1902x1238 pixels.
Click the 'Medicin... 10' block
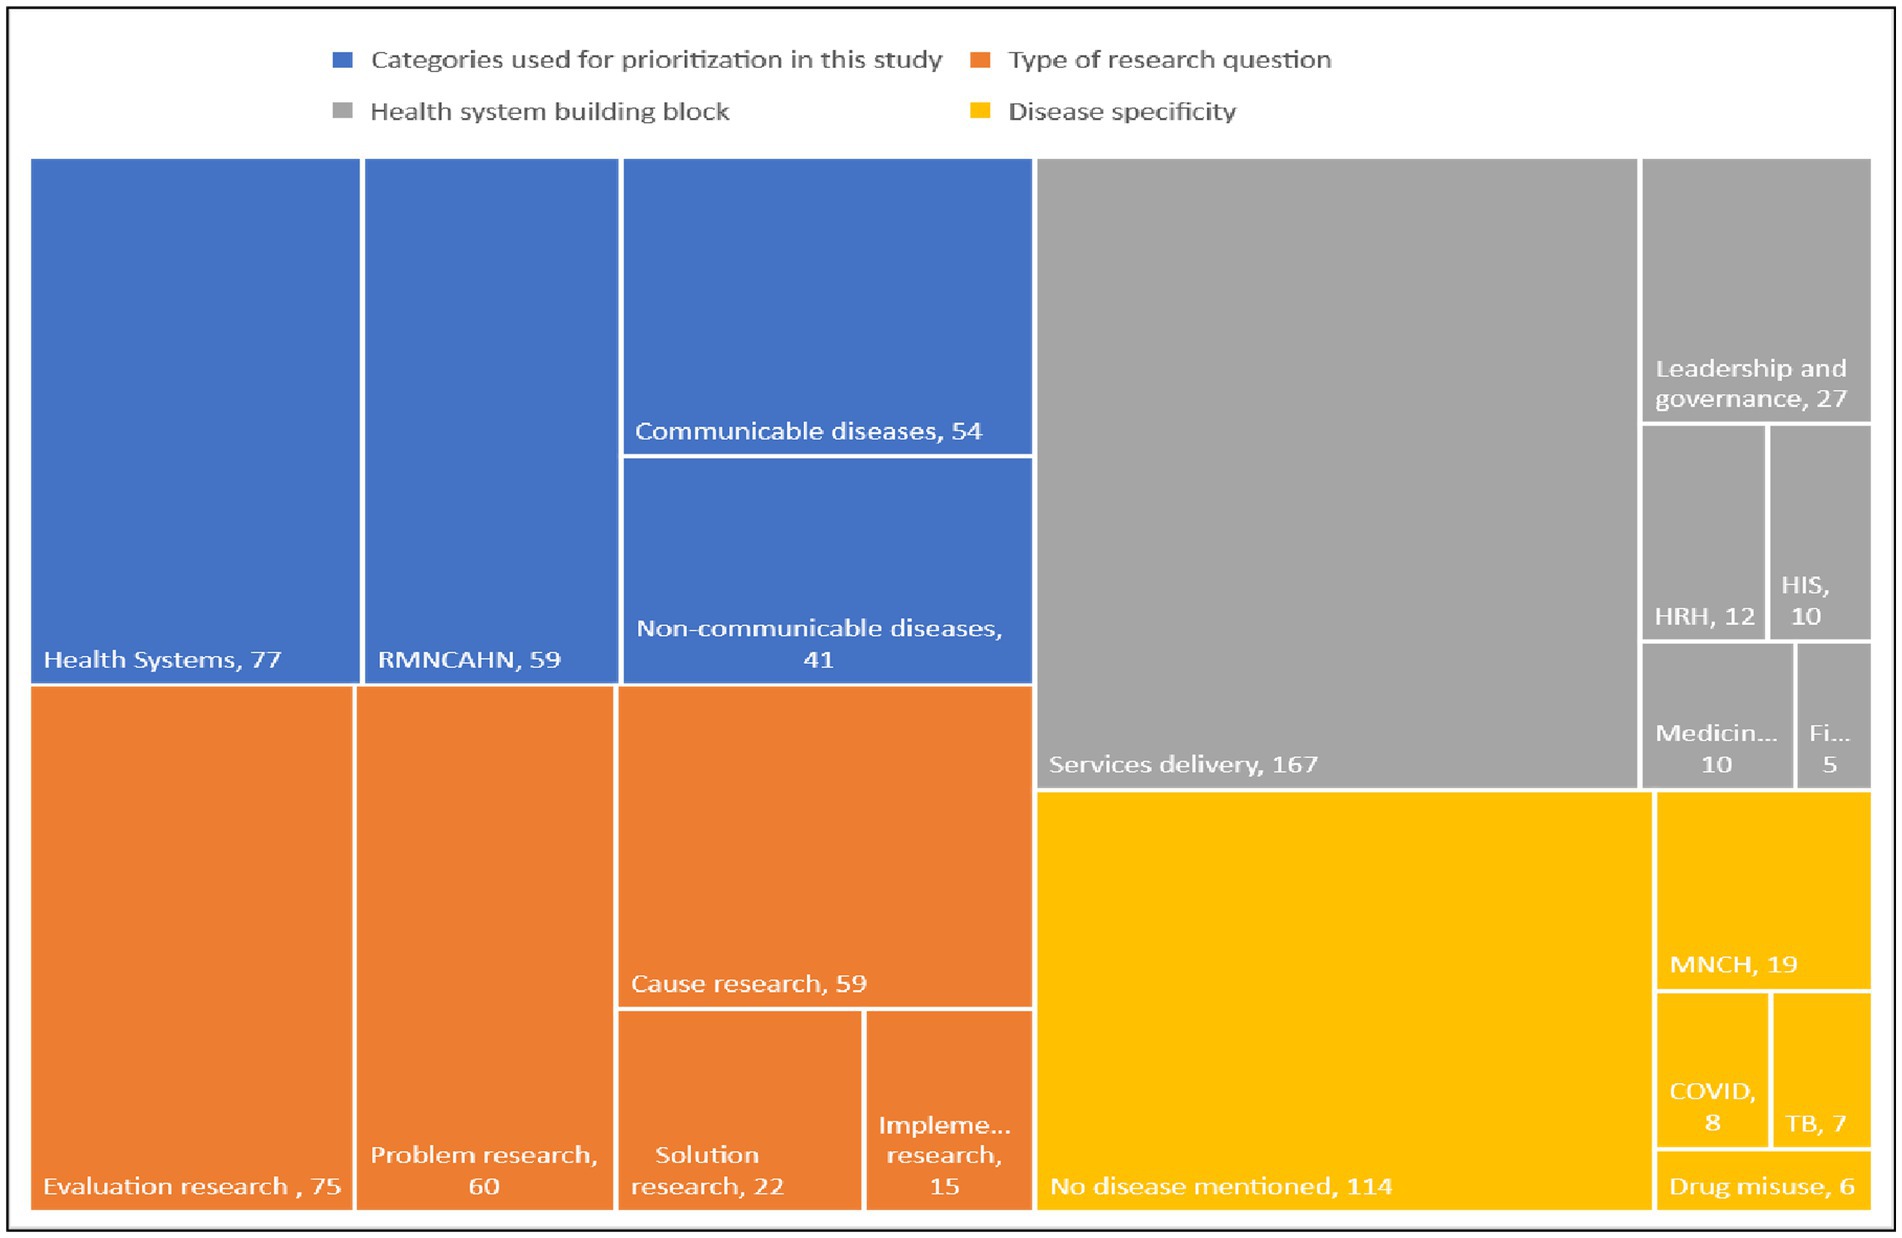tap(1717, 716)
